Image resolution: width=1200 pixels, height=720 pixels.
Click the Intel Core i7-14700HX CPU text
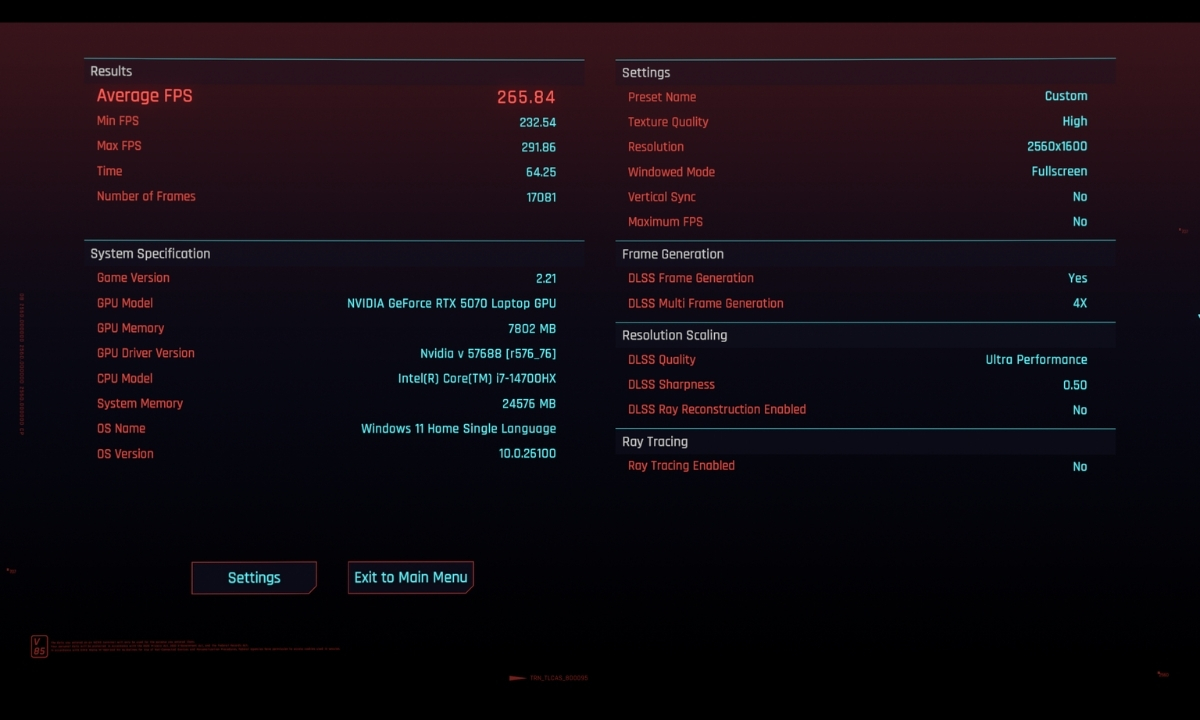click(x=477, y=378)
